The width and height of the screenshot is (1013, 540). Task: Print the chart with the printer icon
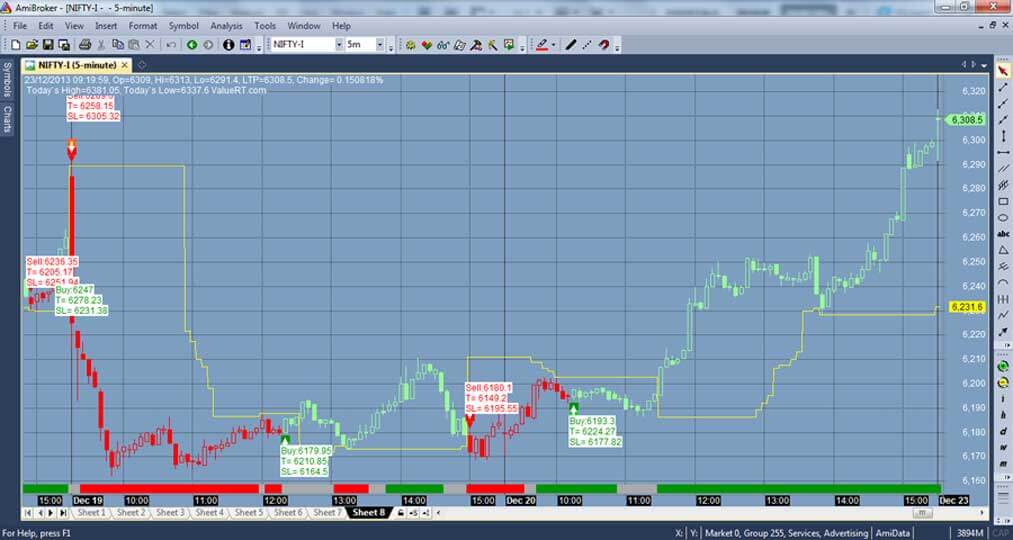tap(85, 45)
